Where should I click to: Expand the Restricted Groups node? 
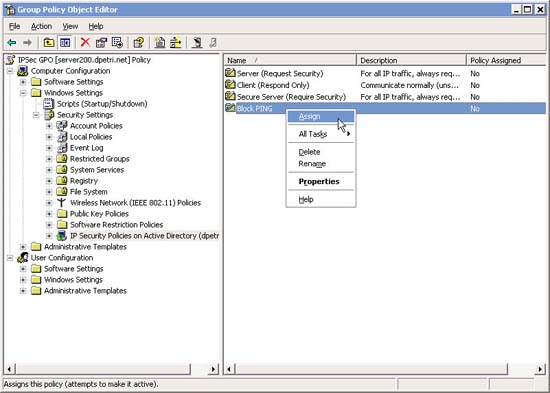click(x=49, y=159)
